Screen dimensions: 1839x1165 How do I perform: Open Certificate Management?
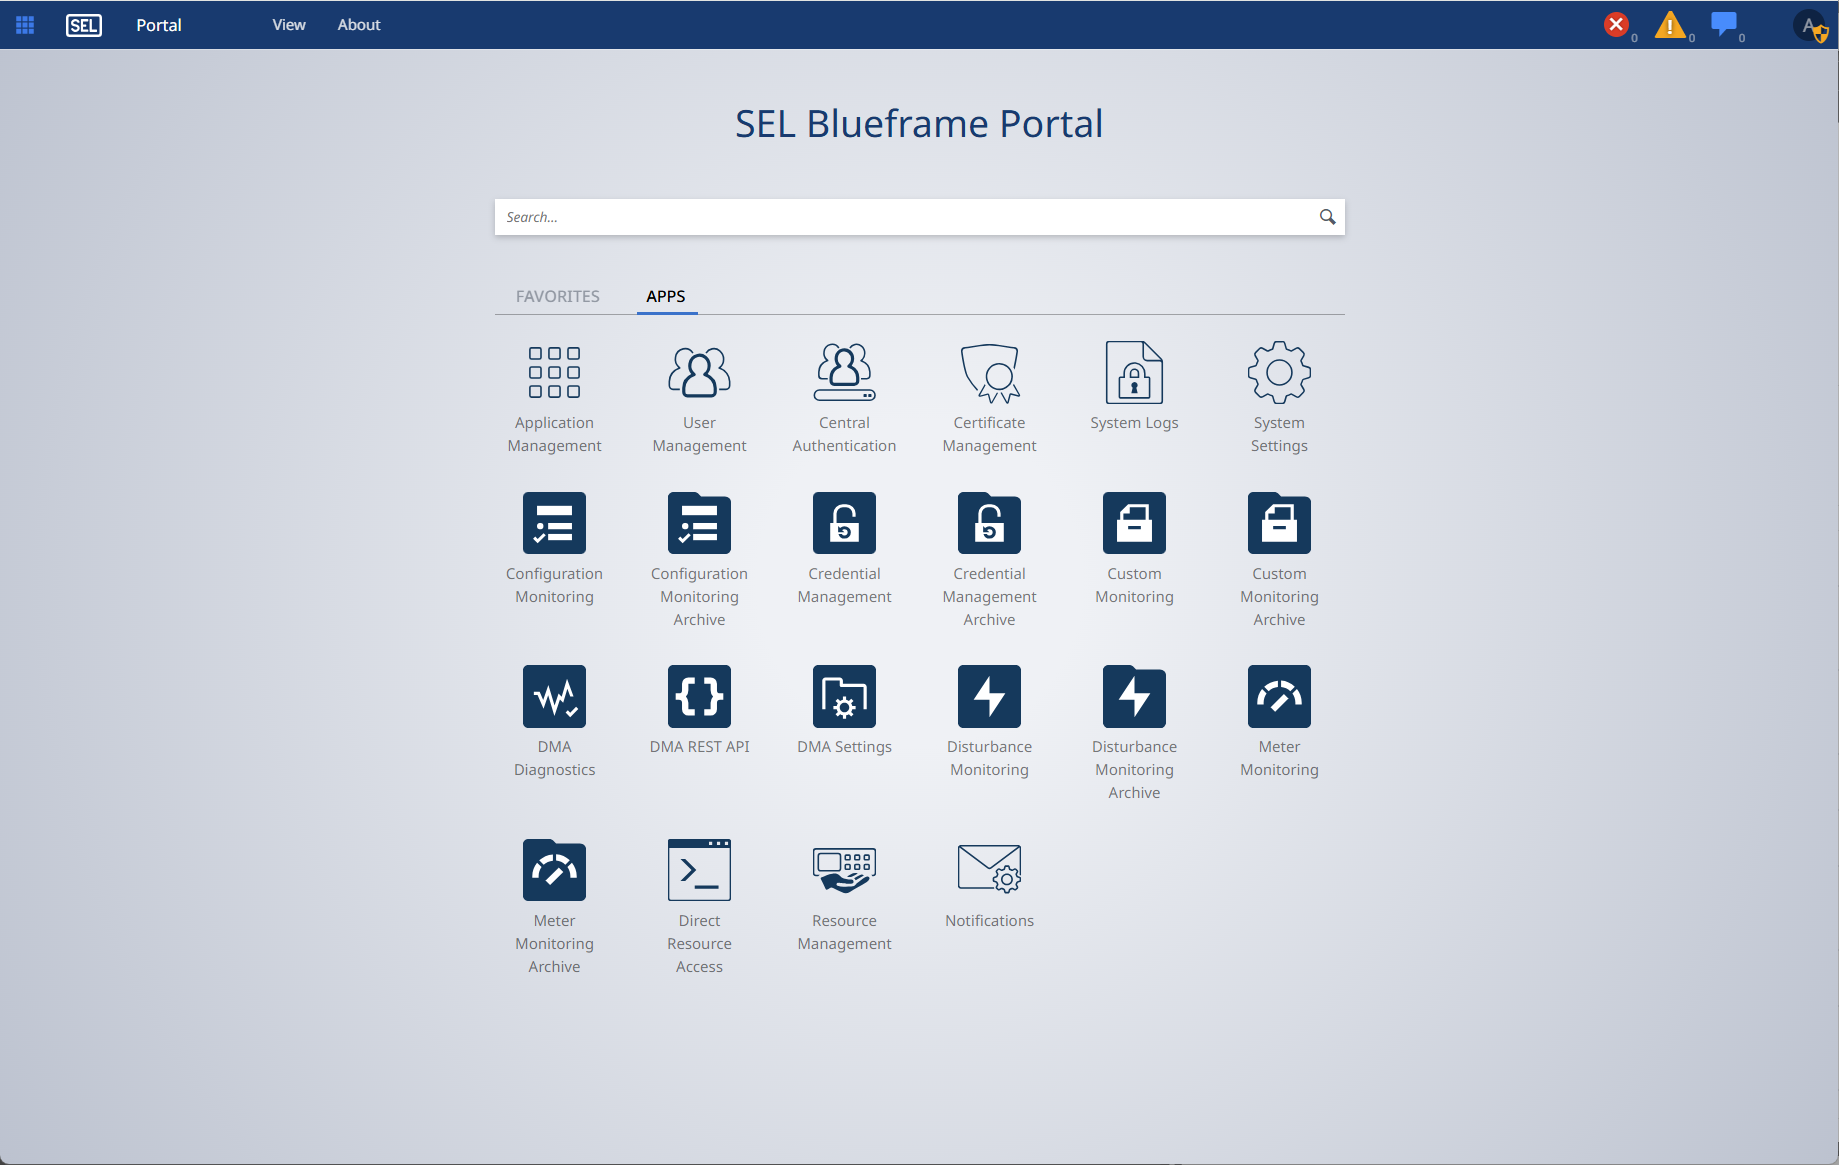[989, 372]
